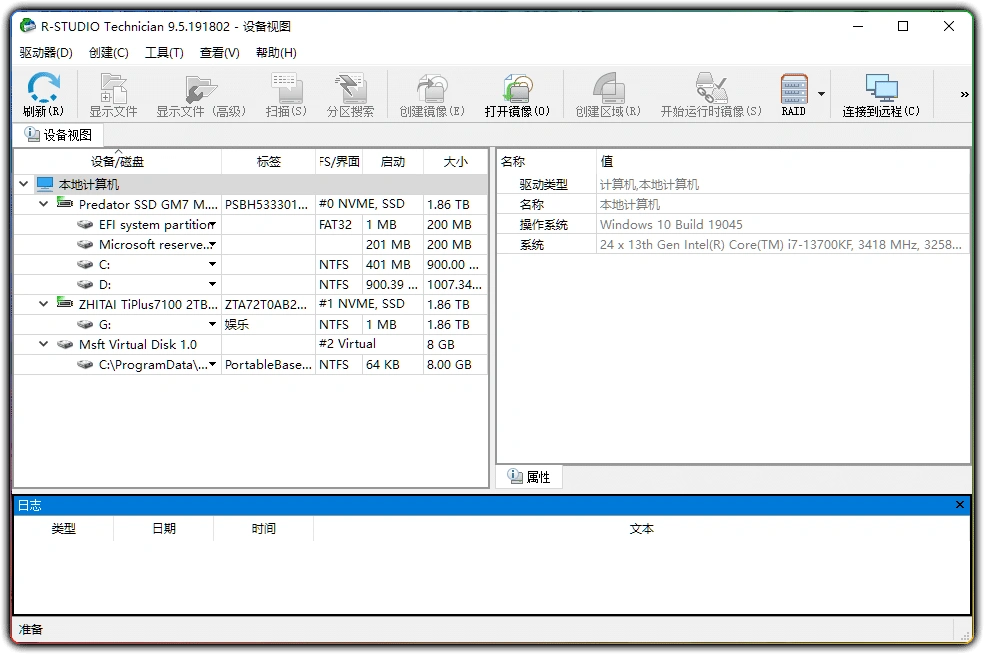Sort by 标签 column header

tap(269, 161)
